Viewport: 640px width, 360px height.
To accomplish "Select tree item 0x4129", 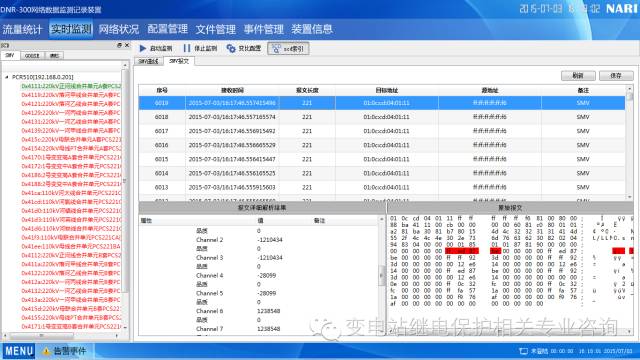I will tap(71, 113).
